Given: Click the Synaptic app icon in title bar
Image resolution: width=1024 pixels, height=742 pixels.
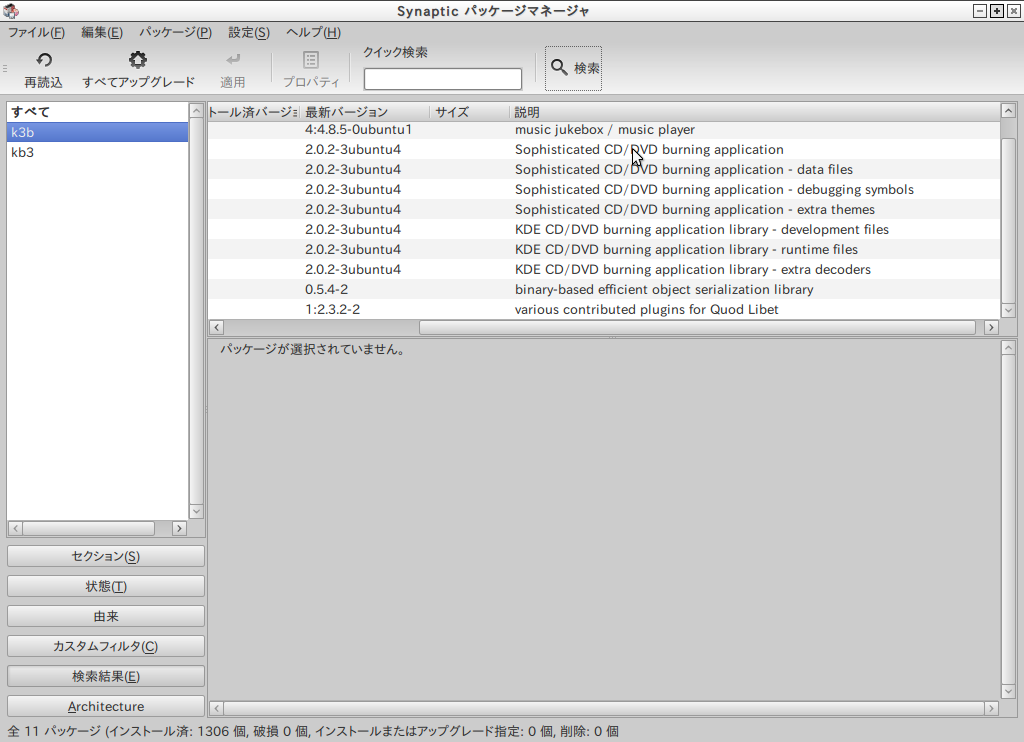Looking at the screenshot, I should coord(11,11).
